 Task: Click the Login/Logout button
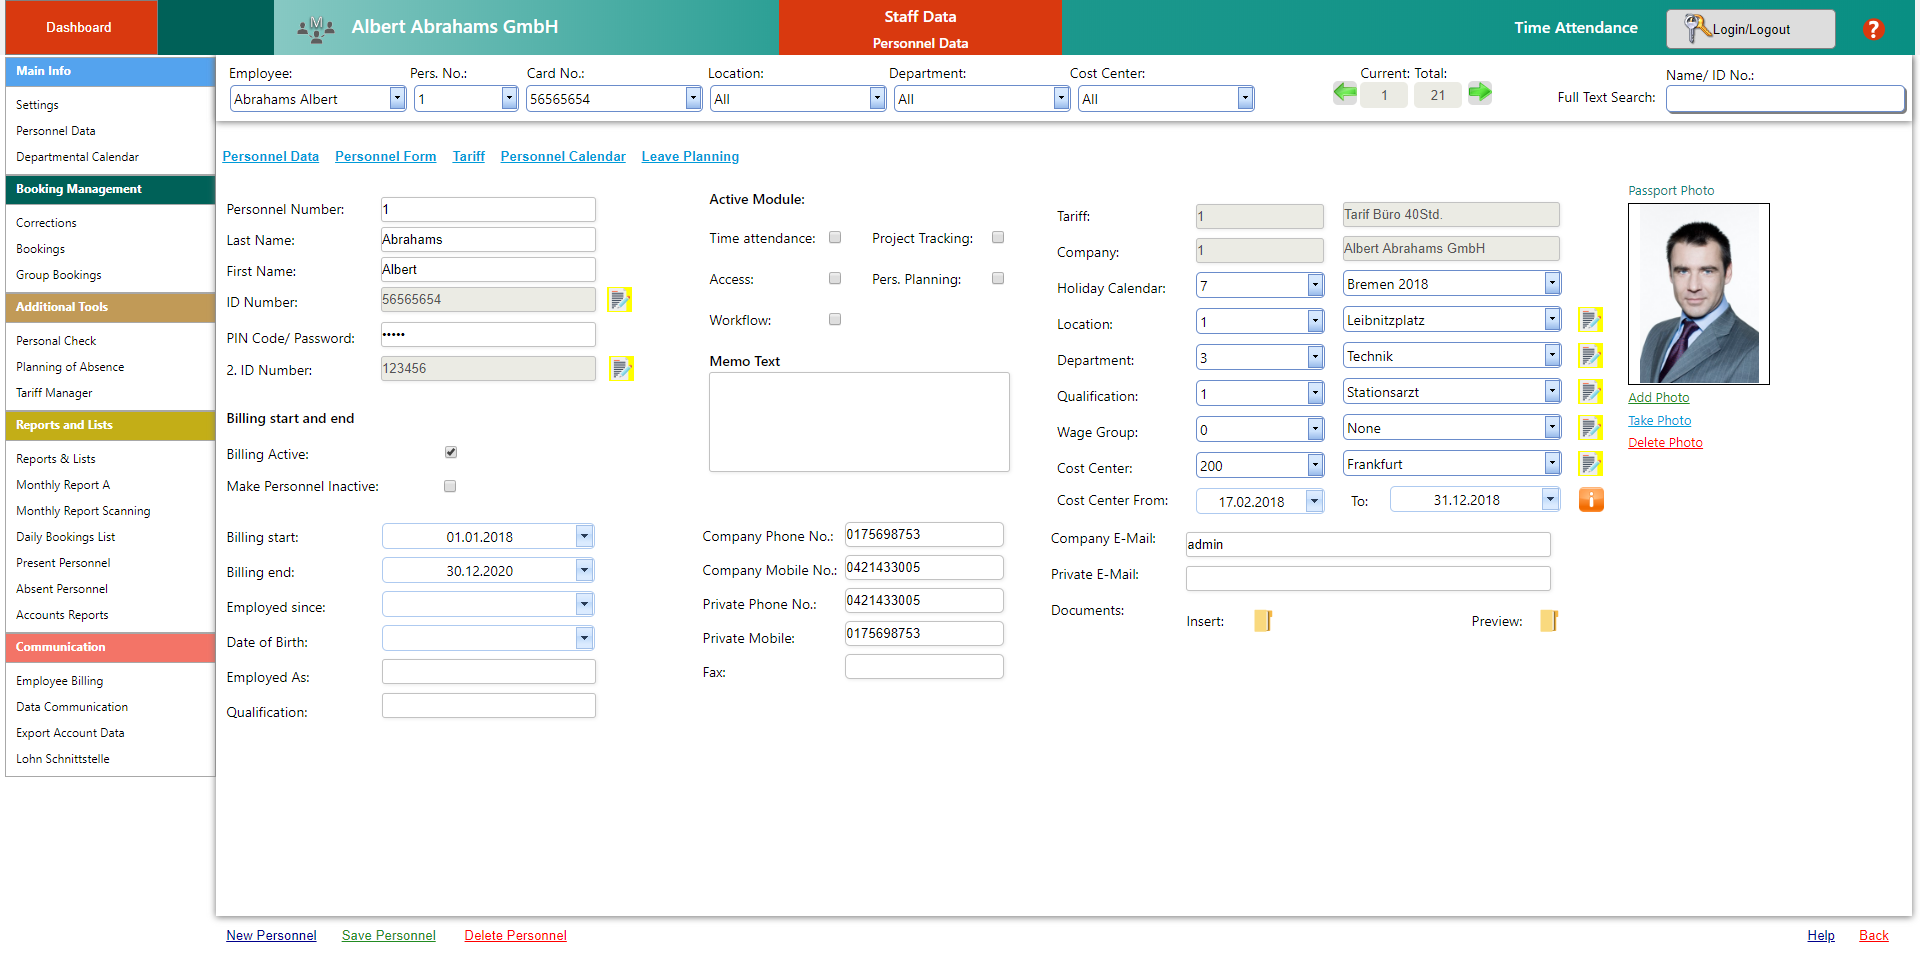tap(1750, 29)
